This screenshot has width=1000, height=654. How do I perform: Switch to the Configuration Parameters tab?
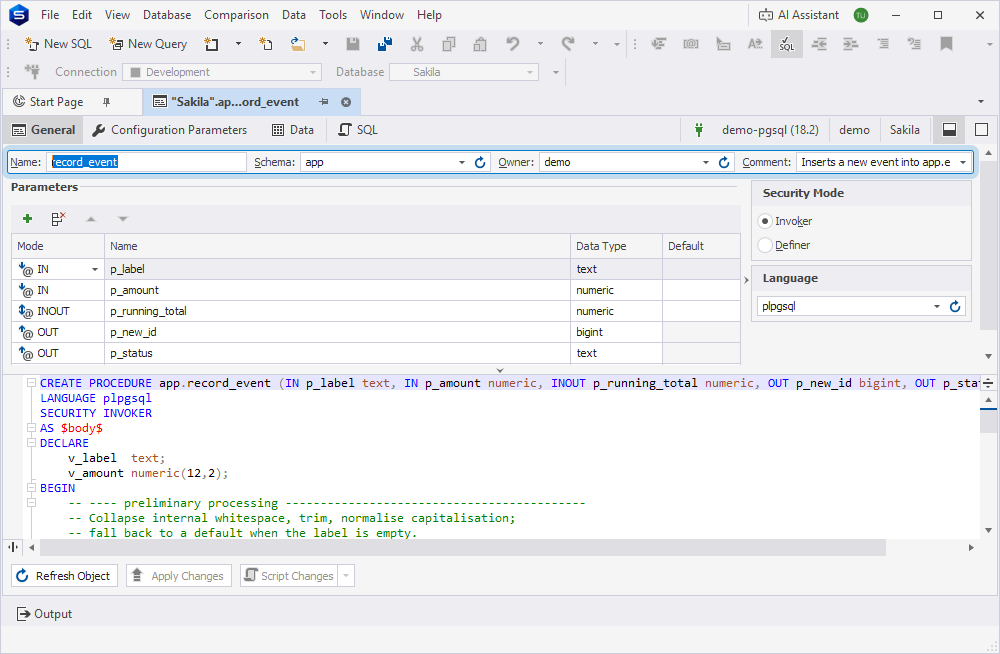tap(170, 130)
